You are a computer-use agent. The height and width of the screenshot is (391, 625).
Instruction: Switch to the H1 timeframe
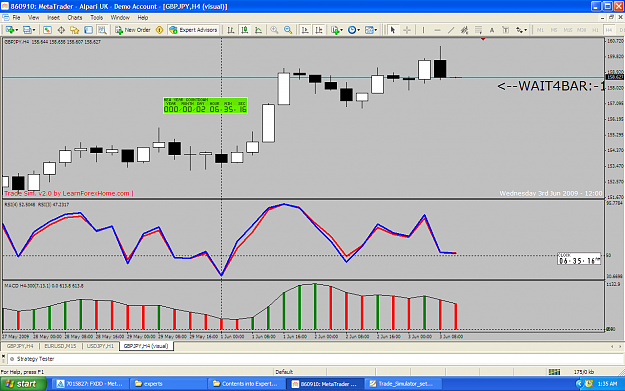pos(596,30)
